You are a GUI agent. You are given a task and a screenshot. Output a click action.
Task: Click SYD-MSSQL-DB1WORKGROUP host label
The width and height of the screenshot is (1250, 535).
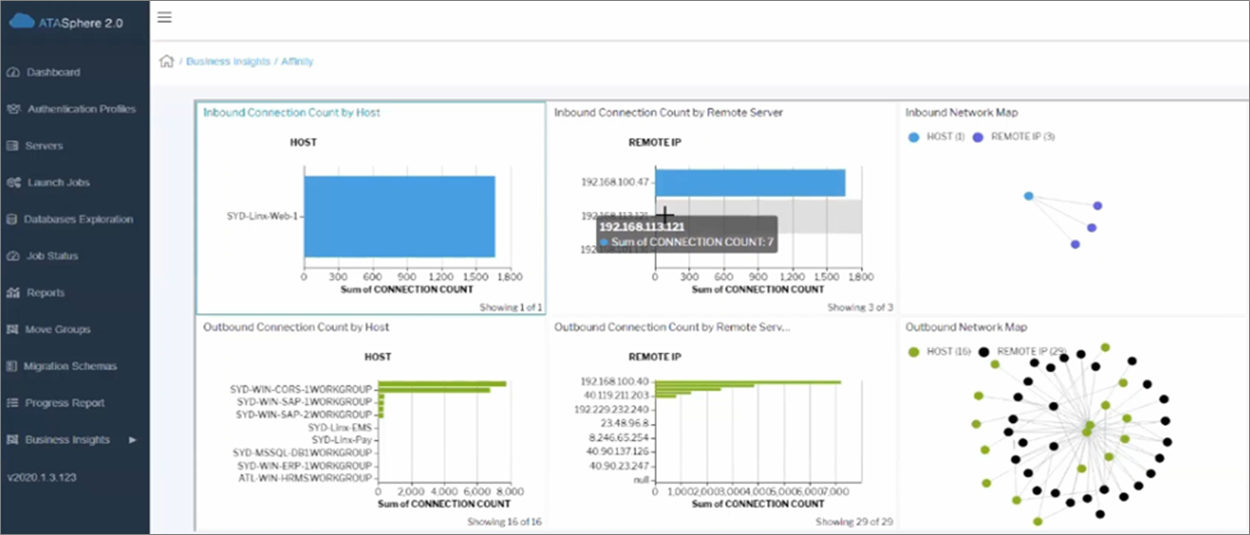pos(304,453)
